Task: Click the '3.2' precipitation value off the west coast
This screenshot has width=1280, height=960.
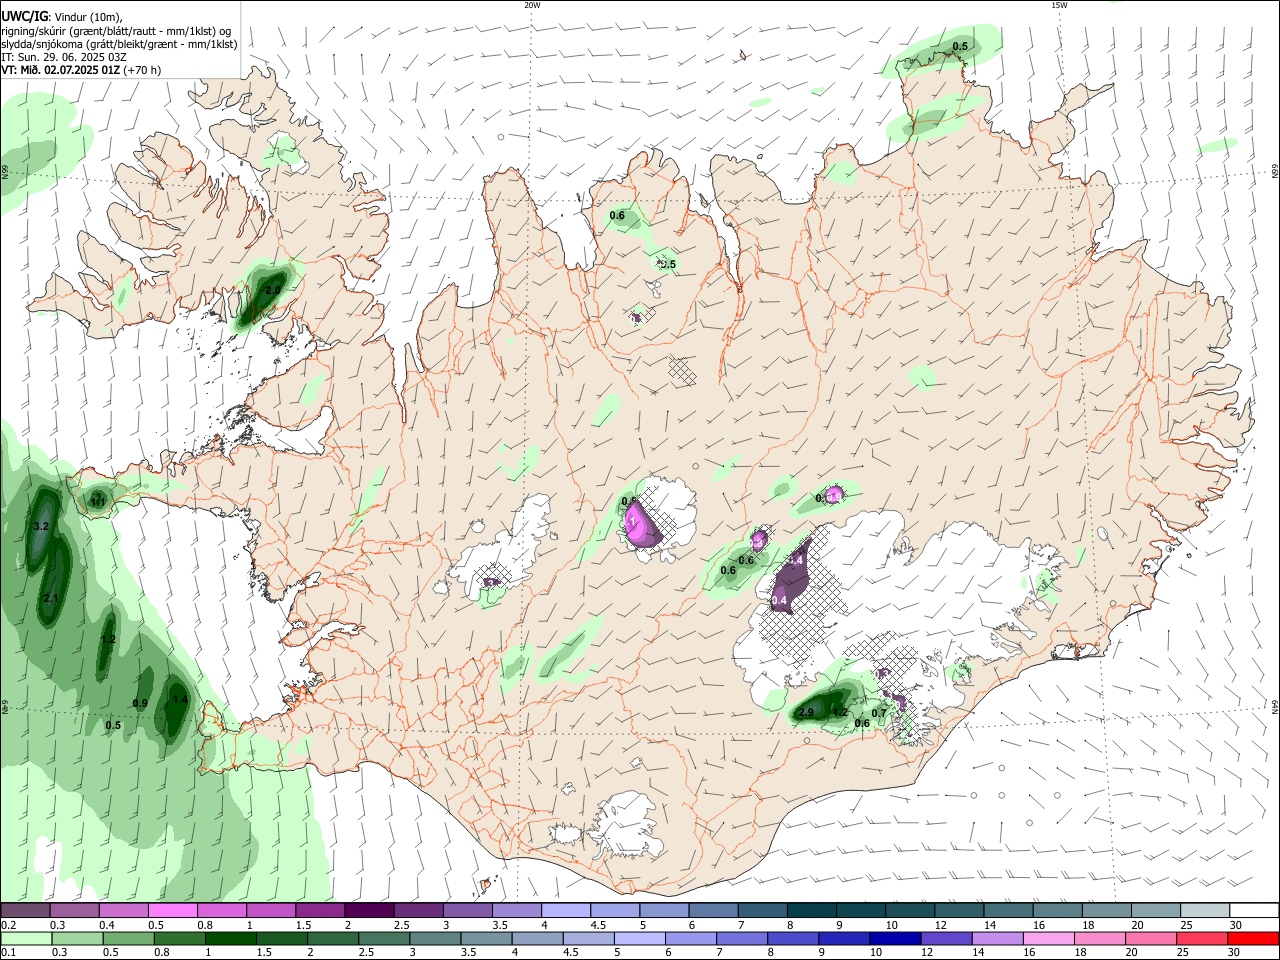Action: pyautogui.click(x=41, y=526)
